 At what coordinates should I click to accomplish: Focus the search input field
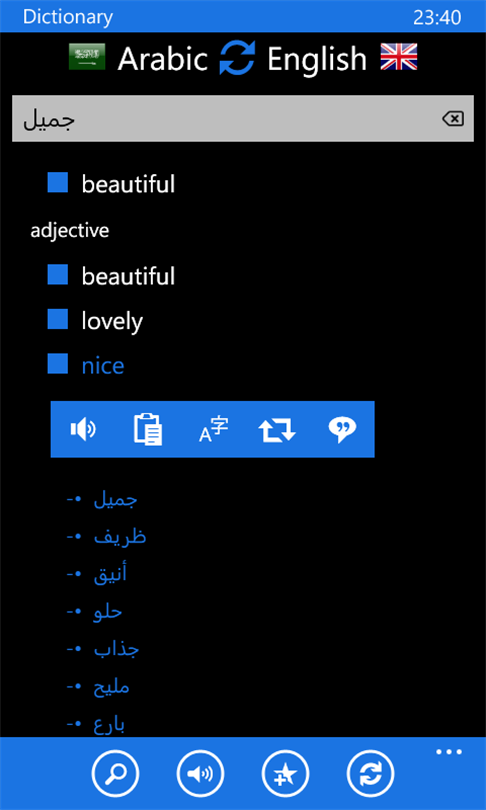pos(243,119)
